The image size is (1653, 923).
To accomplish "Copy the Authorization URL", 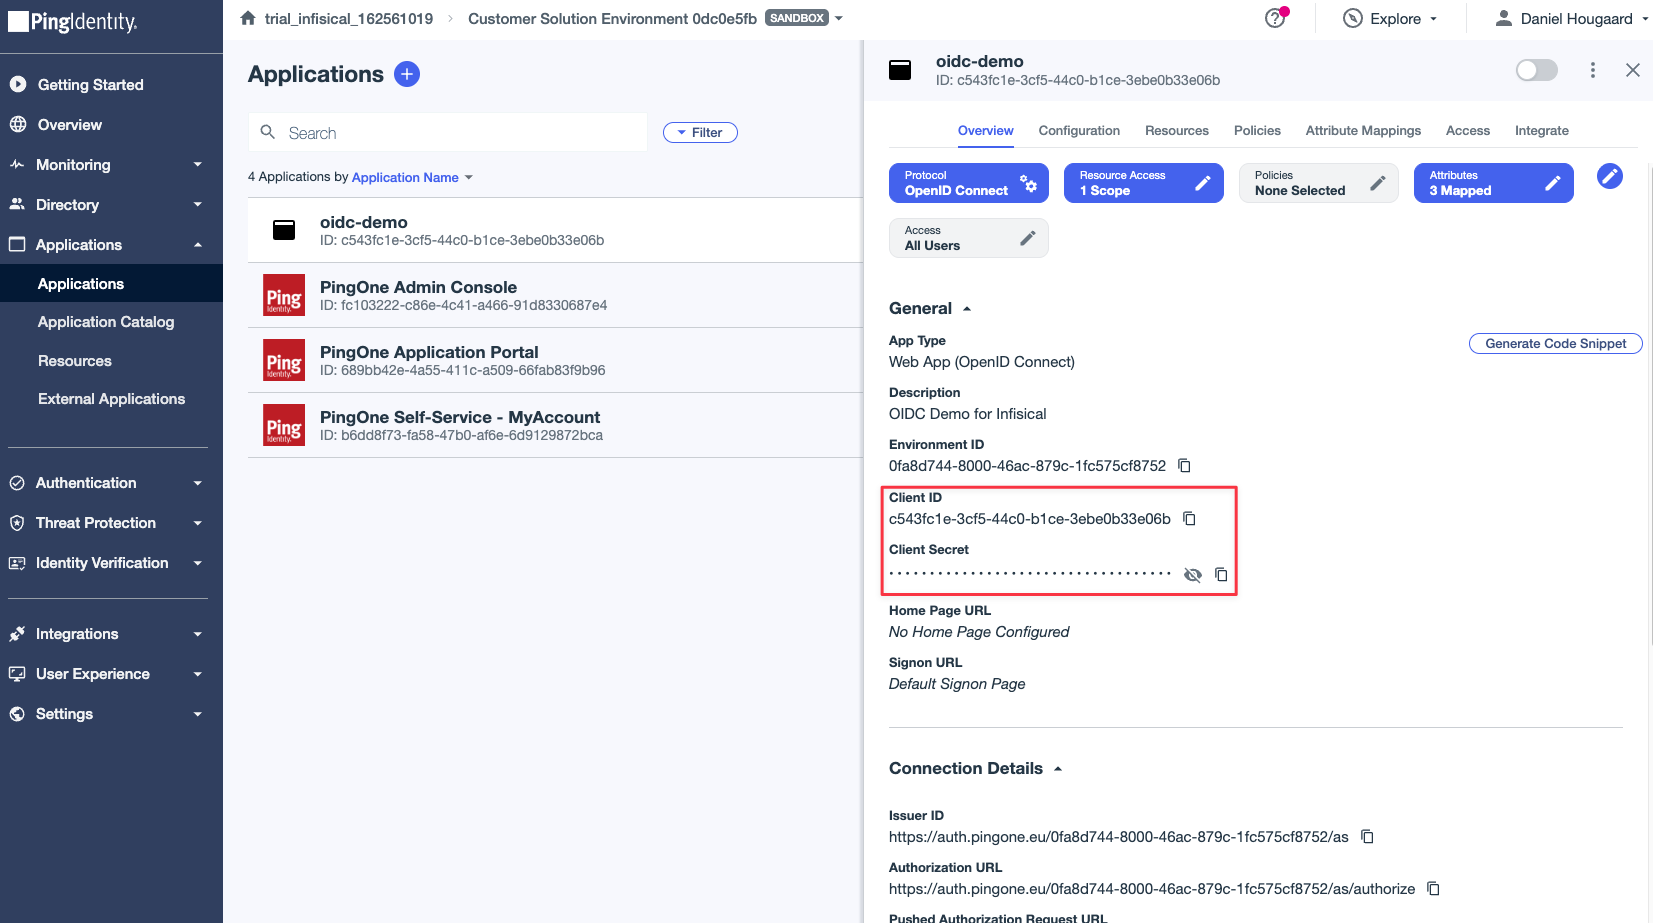I will click(x=1433, y=889).
